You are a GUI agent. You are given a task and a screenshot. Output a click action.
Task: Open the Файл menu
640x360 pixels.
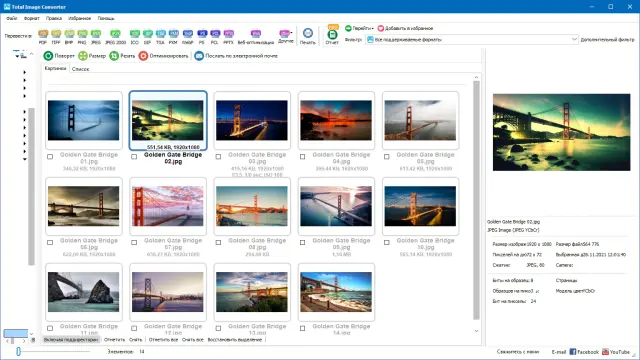click(x=11, y=18)
